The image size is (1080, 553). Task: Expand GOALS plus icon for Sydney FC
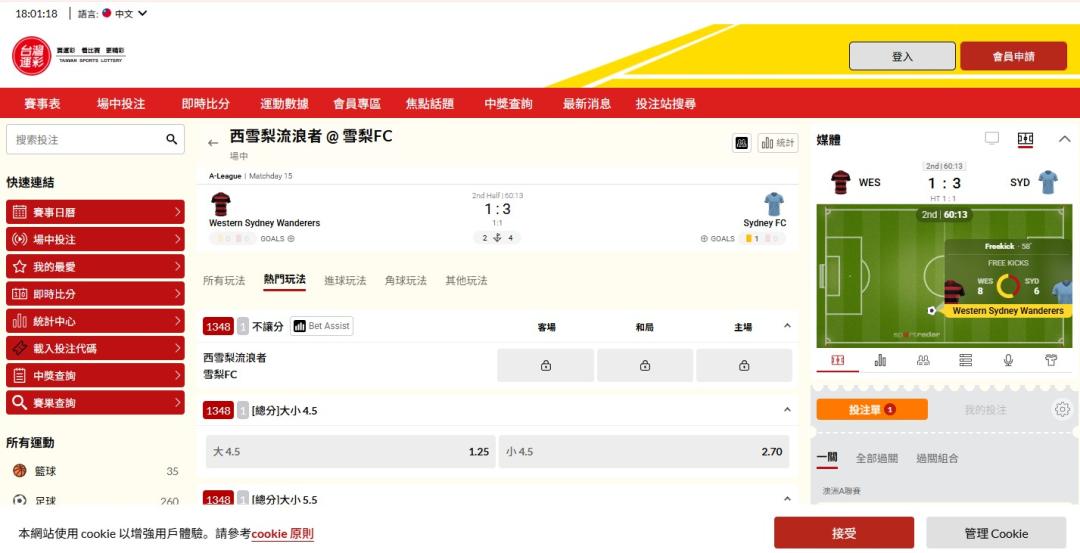[704, 239]
